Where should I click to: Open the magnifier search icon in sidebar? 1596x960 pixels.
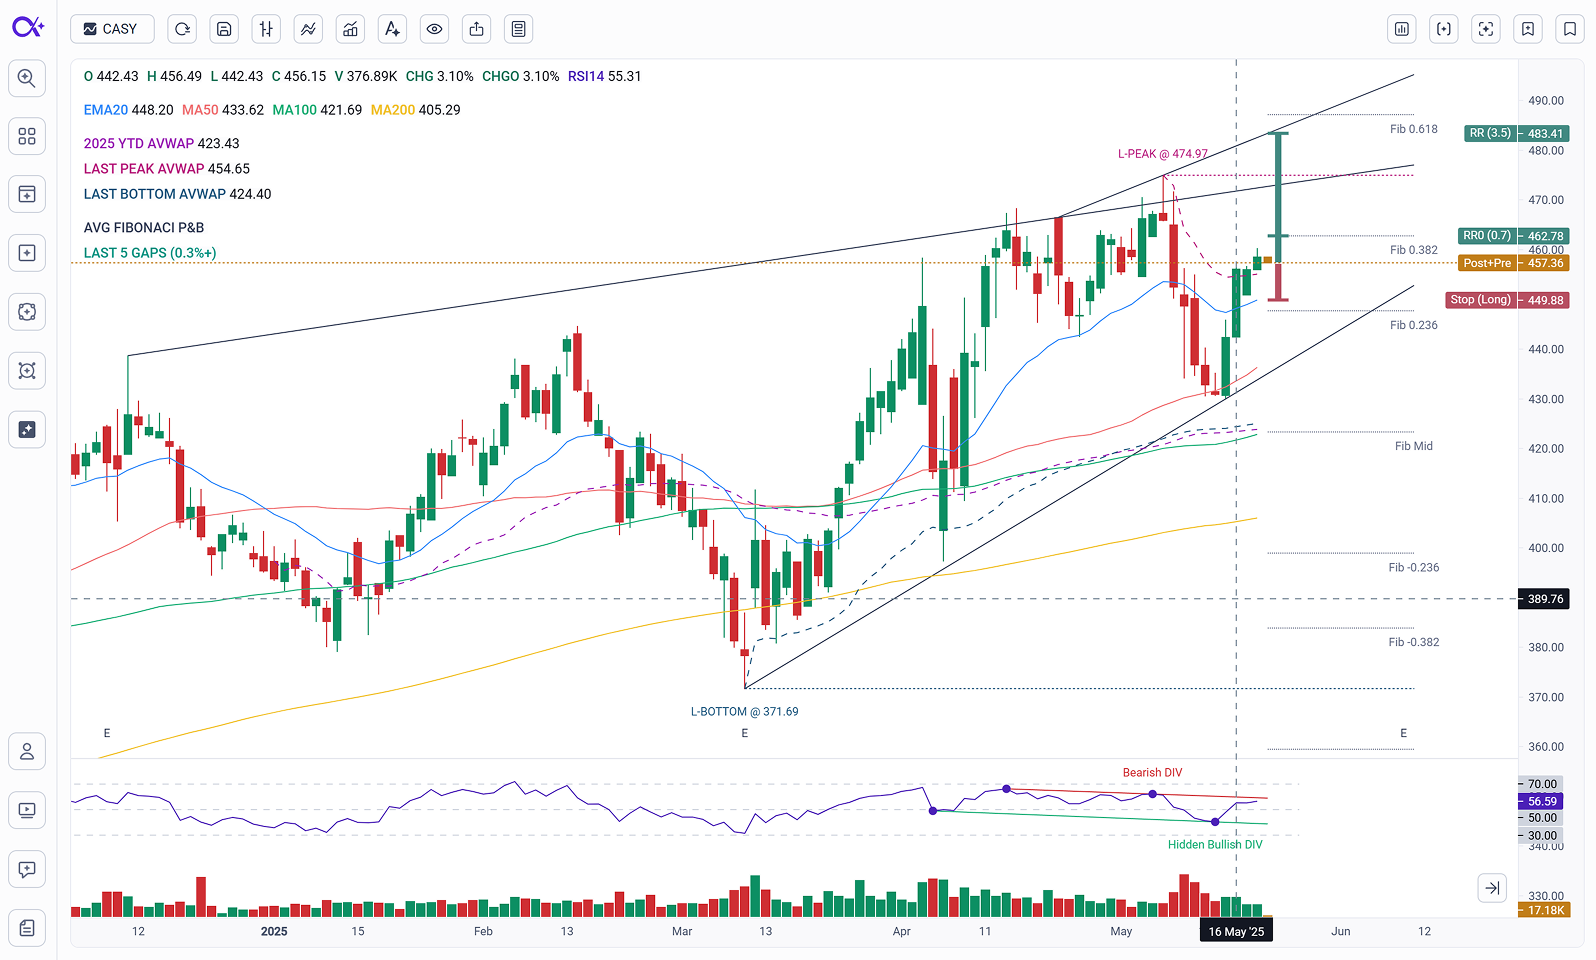click(27, 78)
